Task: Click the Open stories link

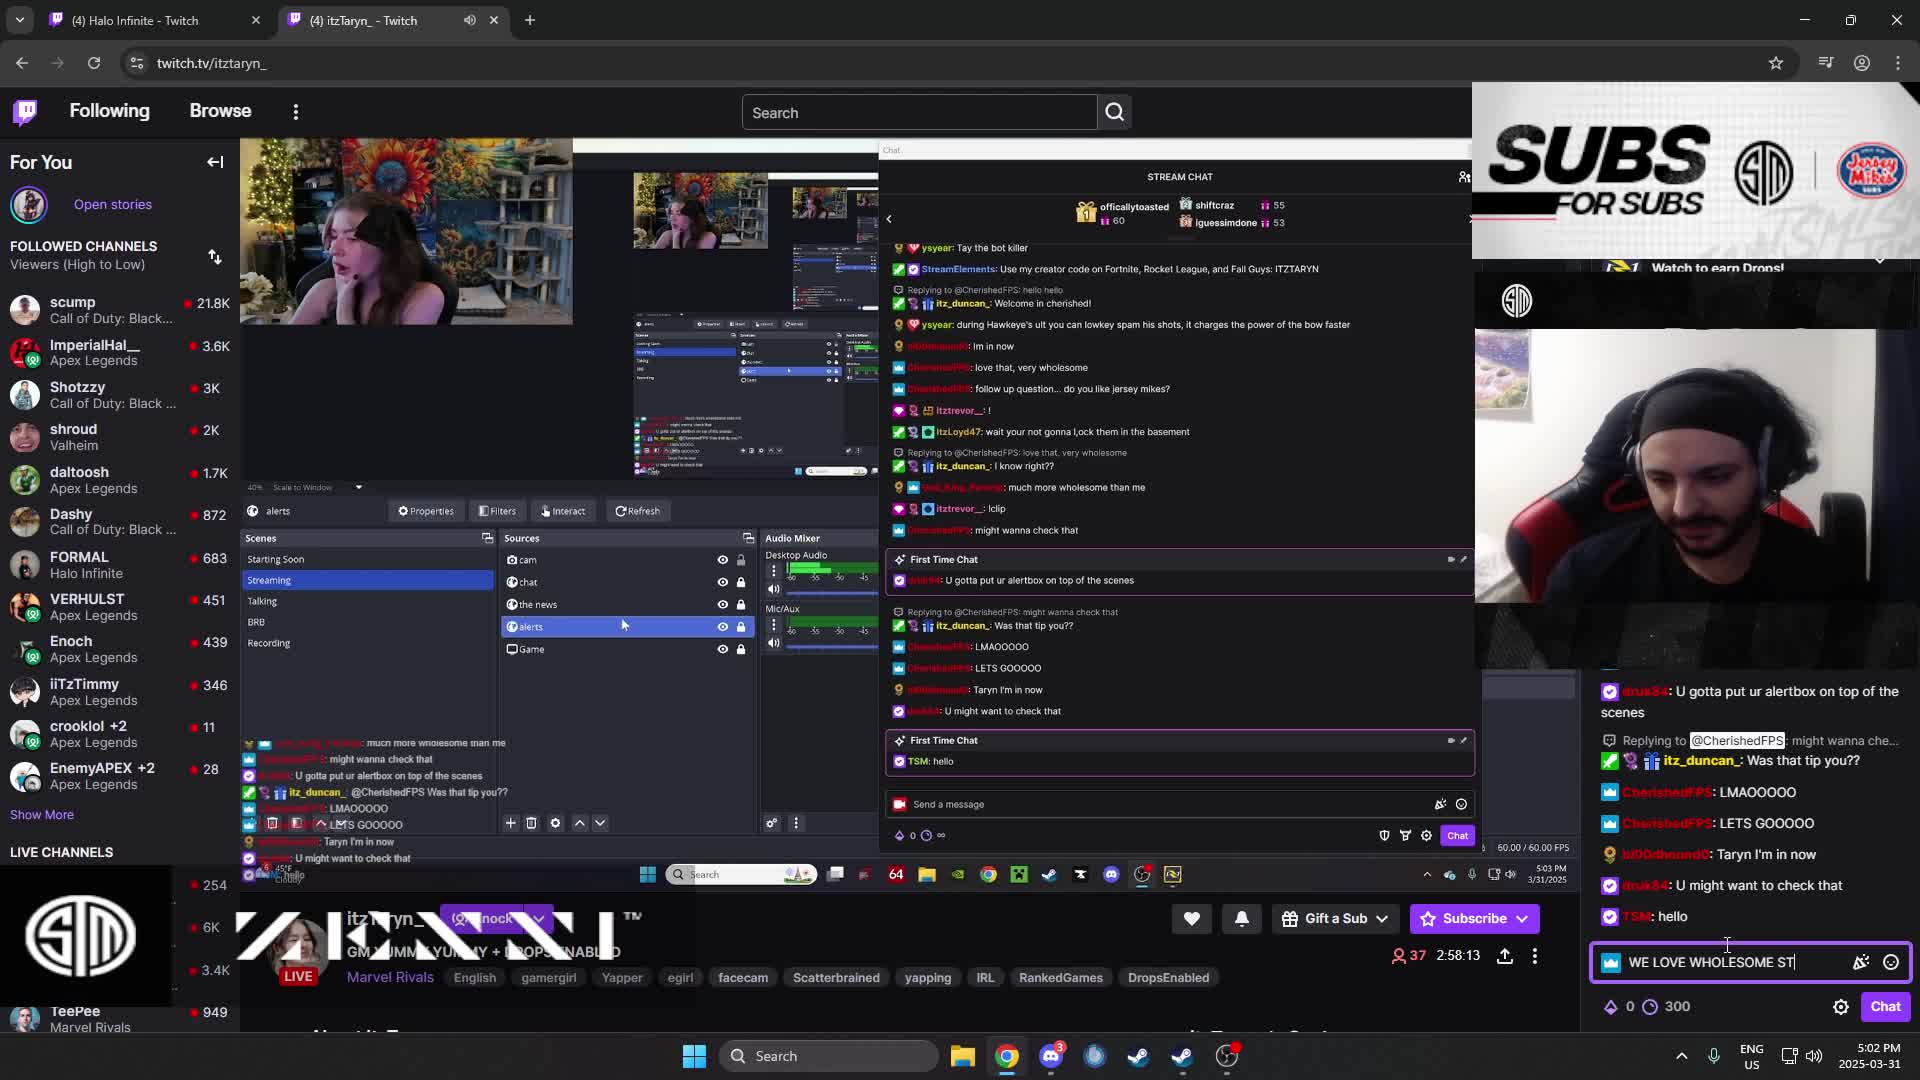Action: (x=113, y=204)
